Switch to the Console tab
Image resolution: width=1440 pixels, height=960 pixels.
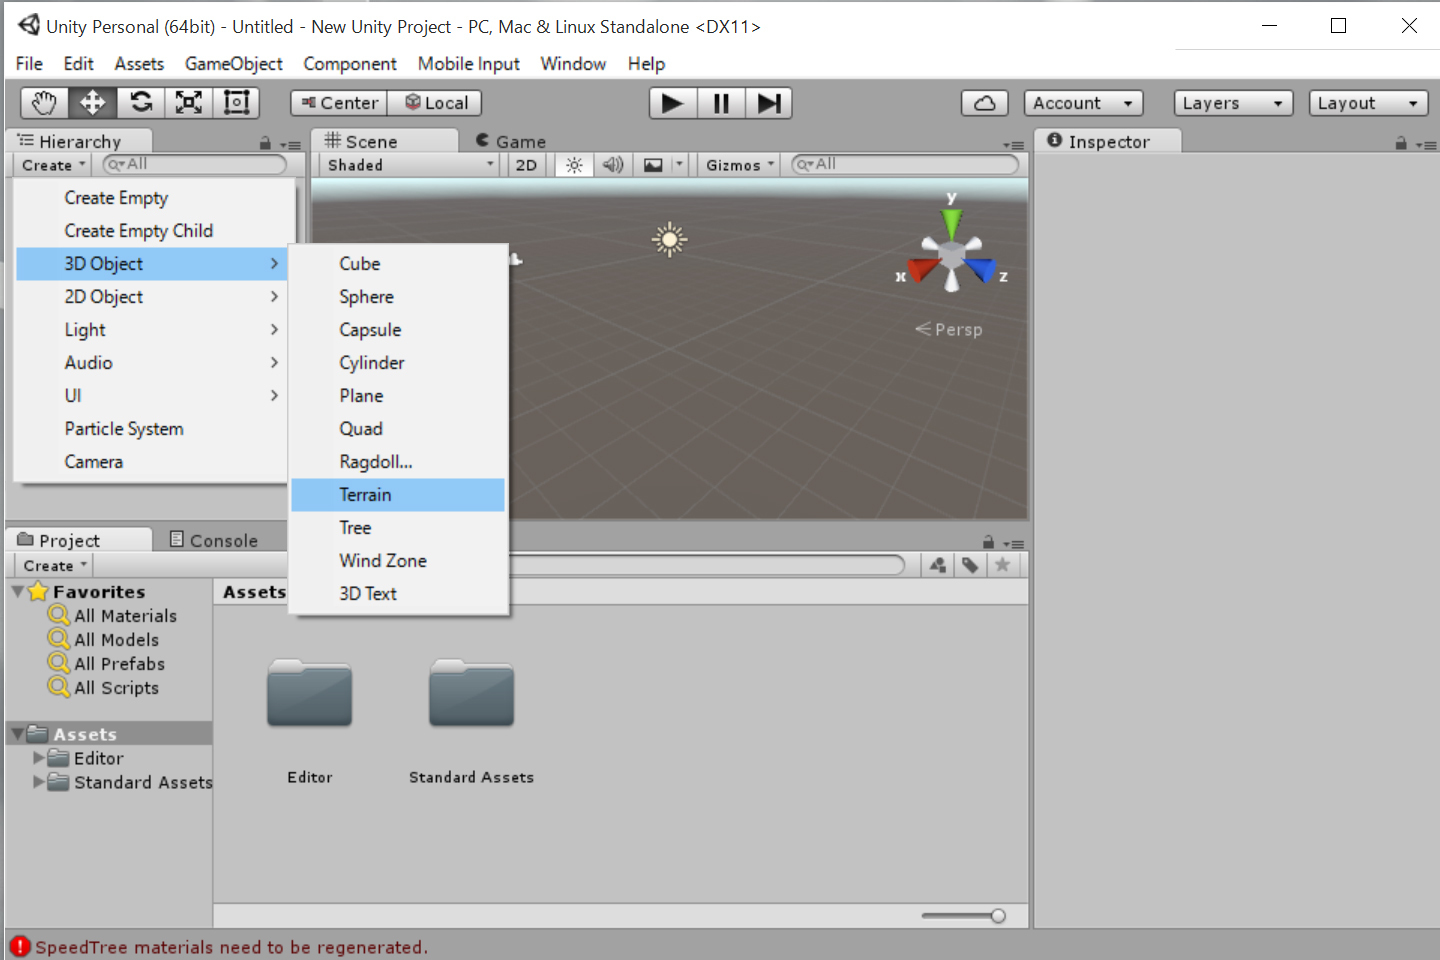point(214,540)
